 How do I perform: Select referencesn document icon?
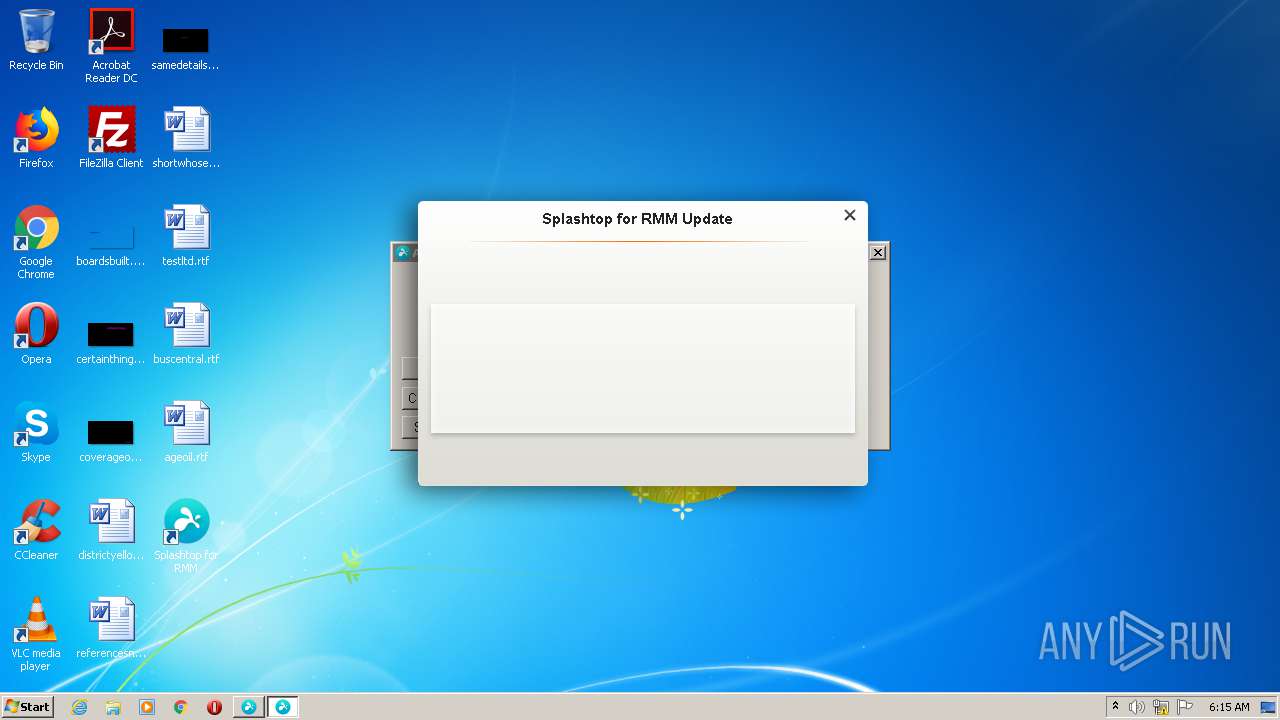tap(111, 628)
